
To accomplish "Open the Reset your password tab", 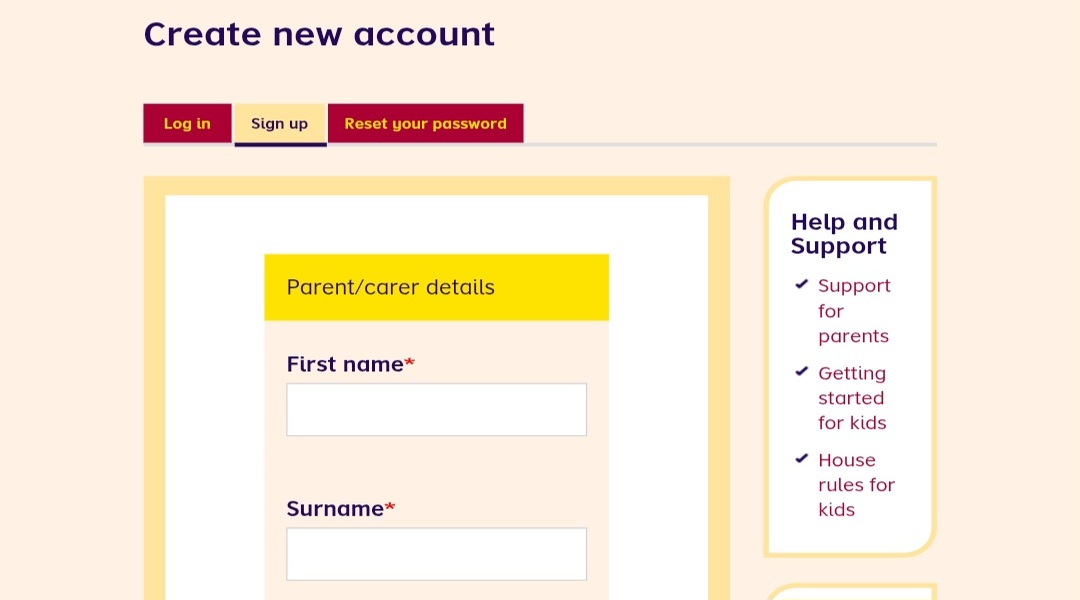I will (x=425, y=124).
